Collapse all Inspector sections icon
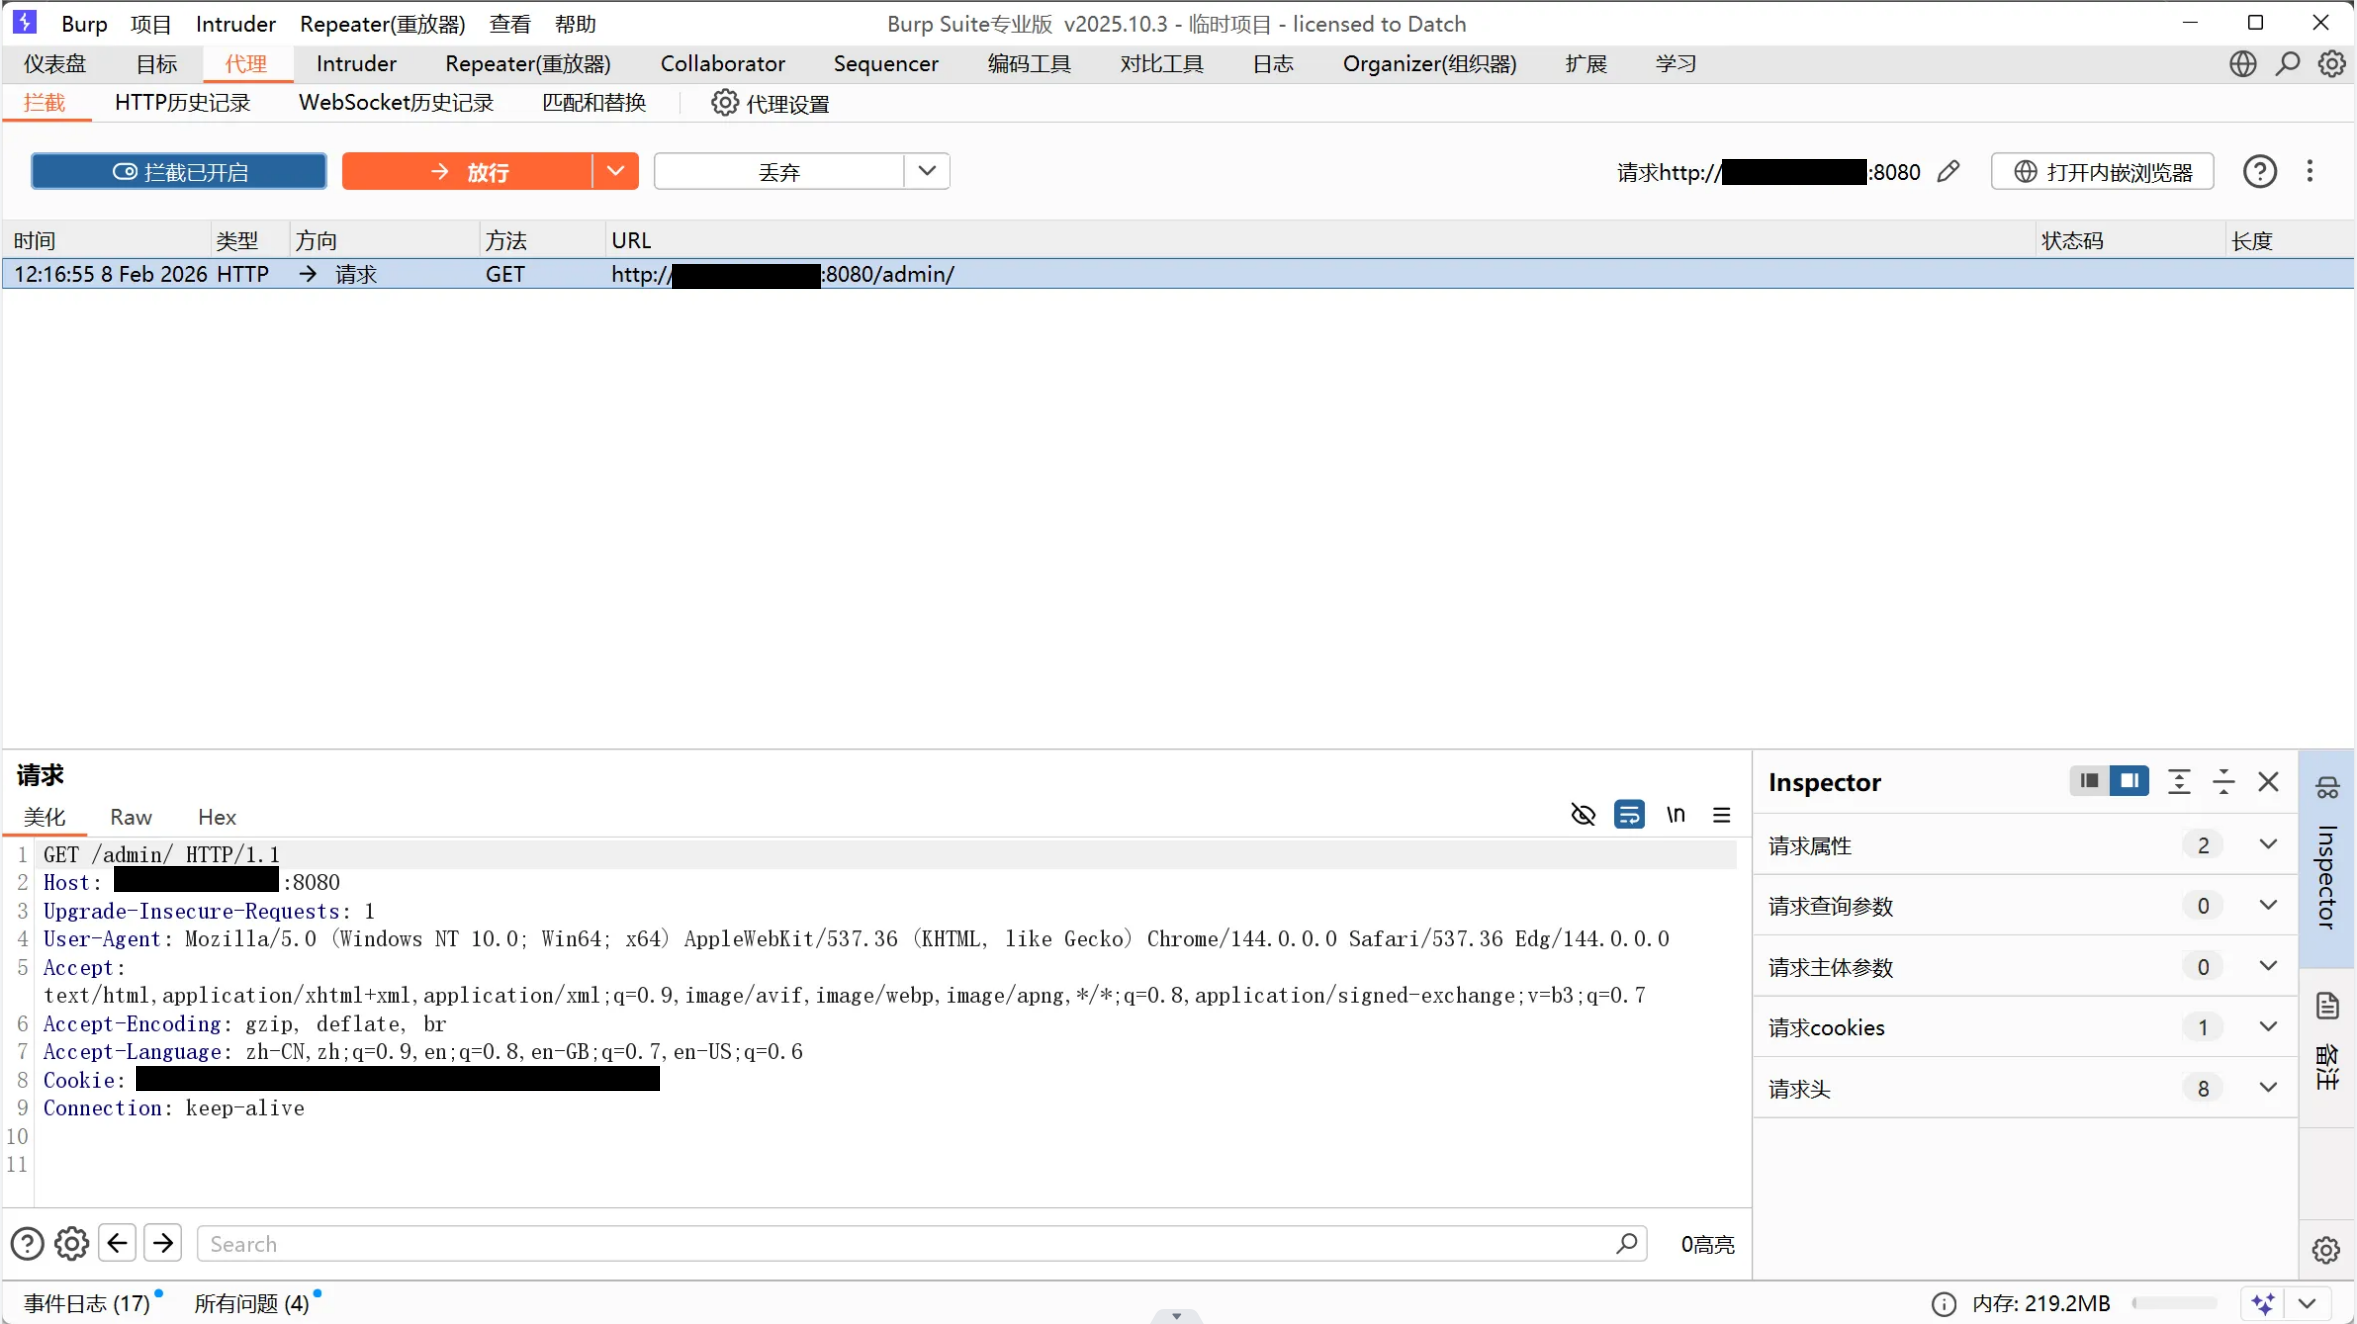The width and height of the screenshot is (2357, 1324). [2224, 782]
